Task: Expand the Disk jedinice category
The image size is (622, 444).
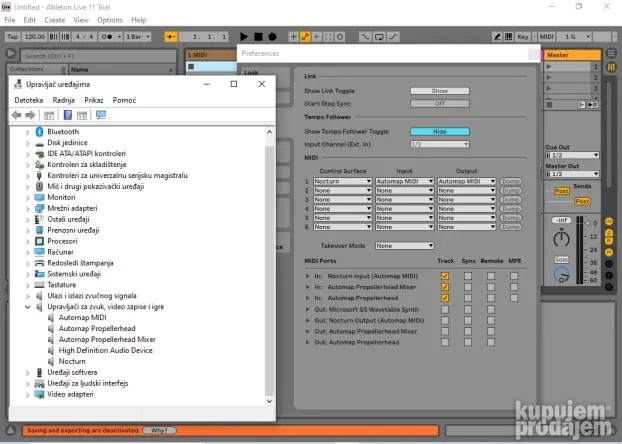Action: 27,143
